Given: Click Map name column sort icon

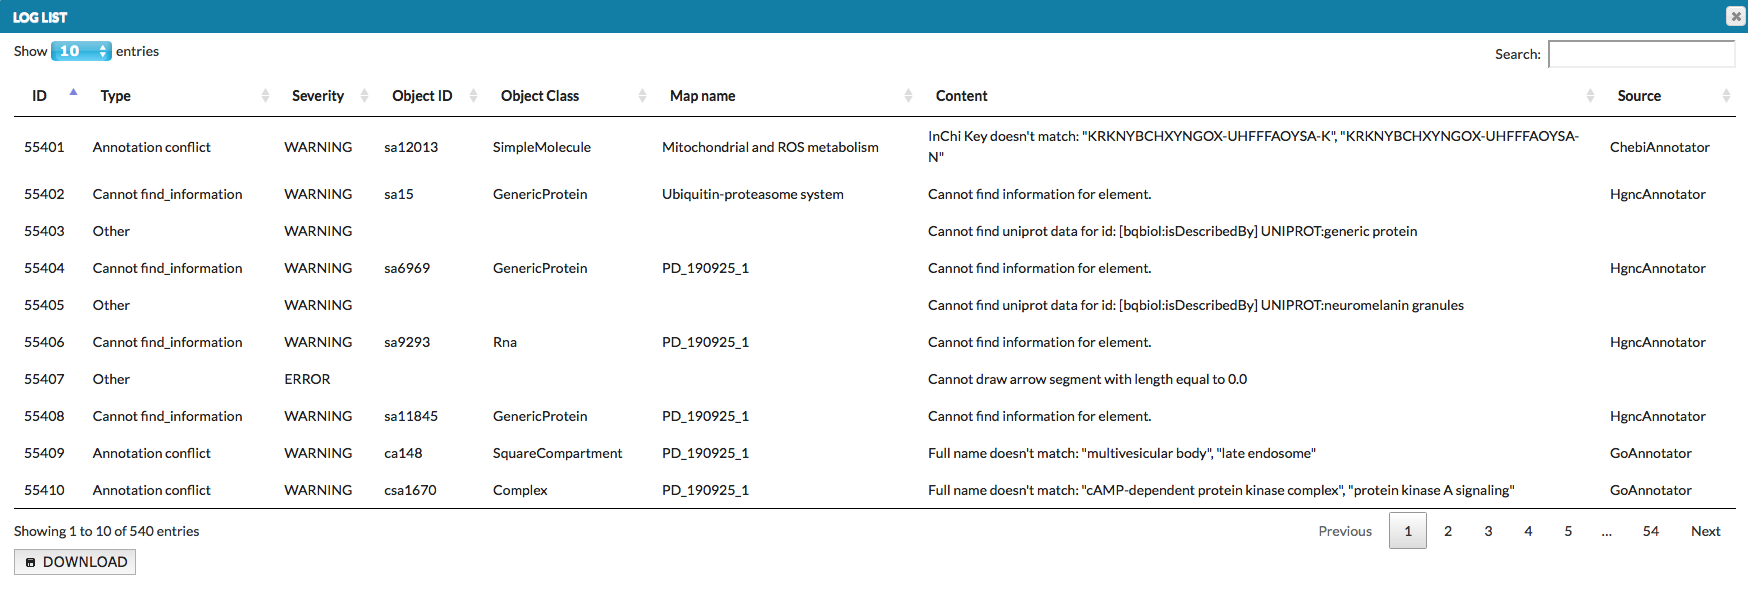Looking at the screenshot, I should pos(908,96).
